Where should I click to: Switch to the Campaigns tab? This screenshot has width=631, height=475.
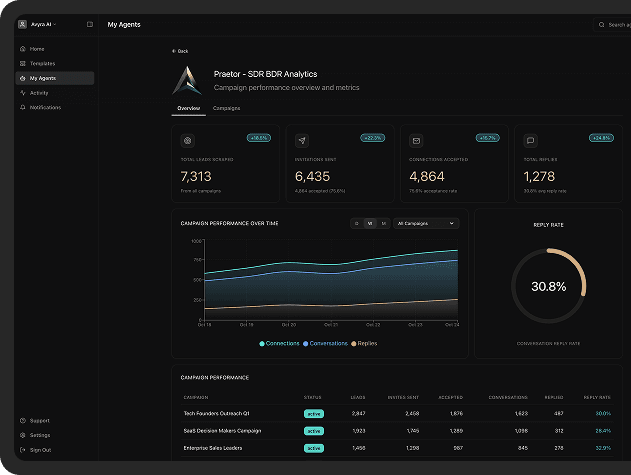227,108
